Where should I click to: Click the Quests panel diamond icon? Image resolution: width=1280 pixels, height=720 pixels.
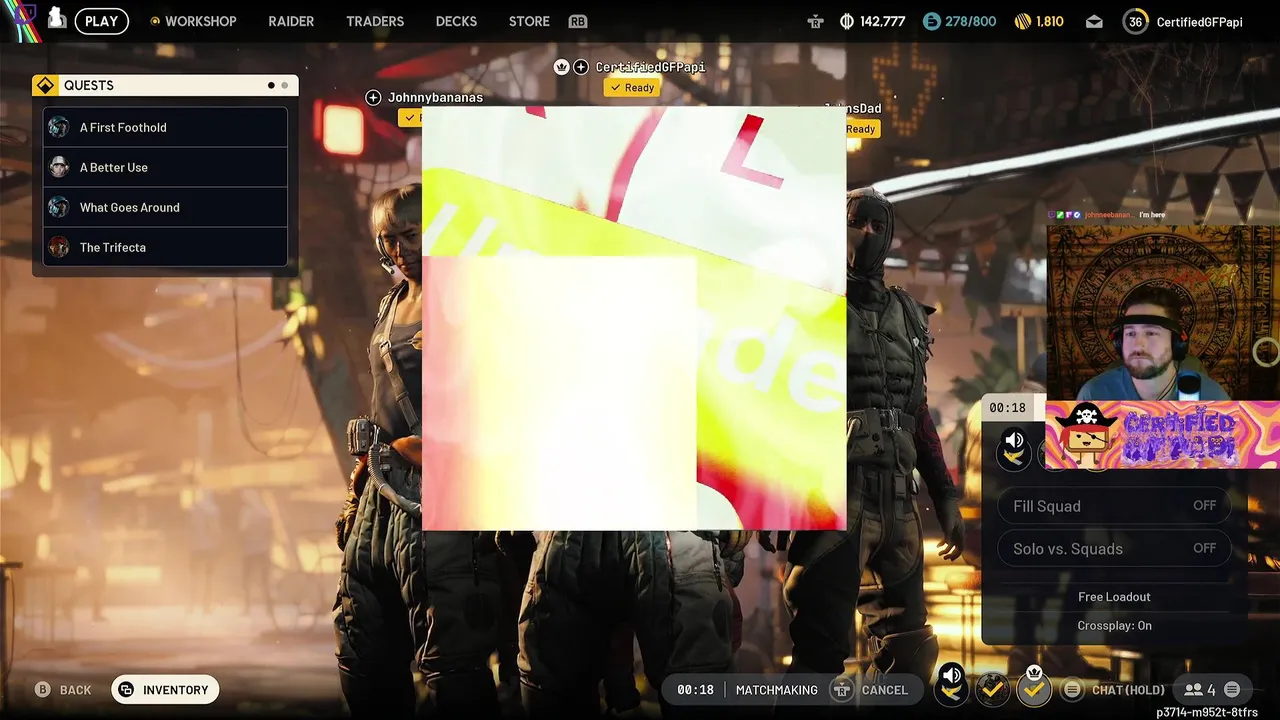(x=45, y=85)
